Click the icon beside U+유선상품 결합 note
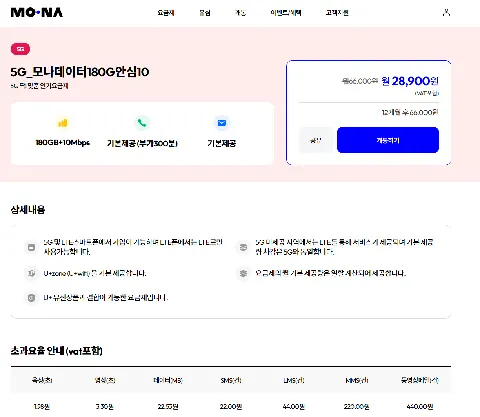This screenshot has width=480, height=417. [31, 298]
